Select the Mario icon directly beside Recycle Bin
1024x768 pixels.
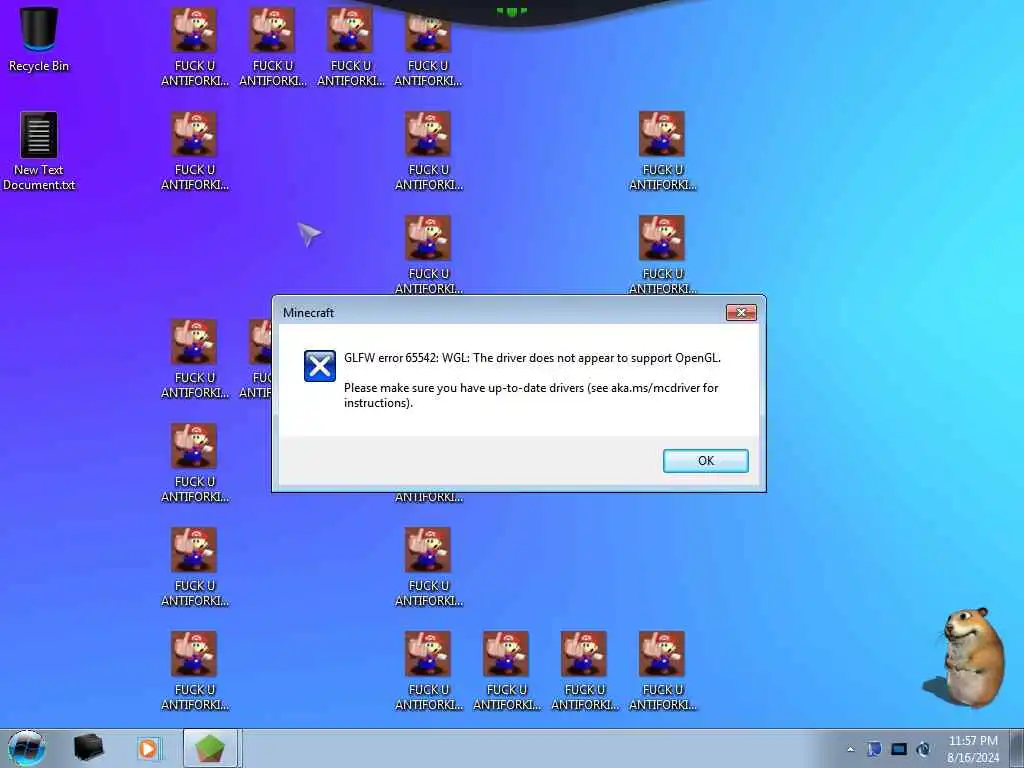[194, 46]
